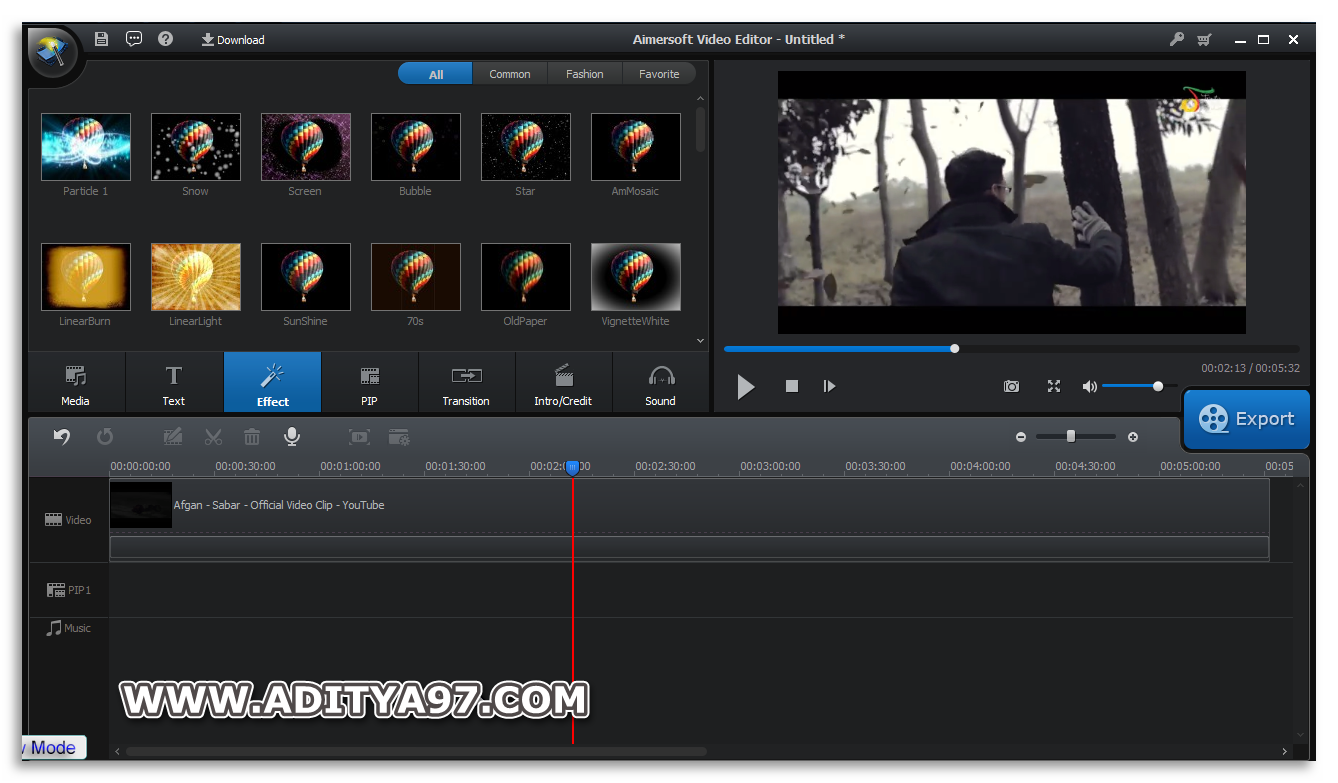Screen dimensions: 1338x783
Task: Click the face-off frame icon in timeline toolbar
Action: pos(359,437)
